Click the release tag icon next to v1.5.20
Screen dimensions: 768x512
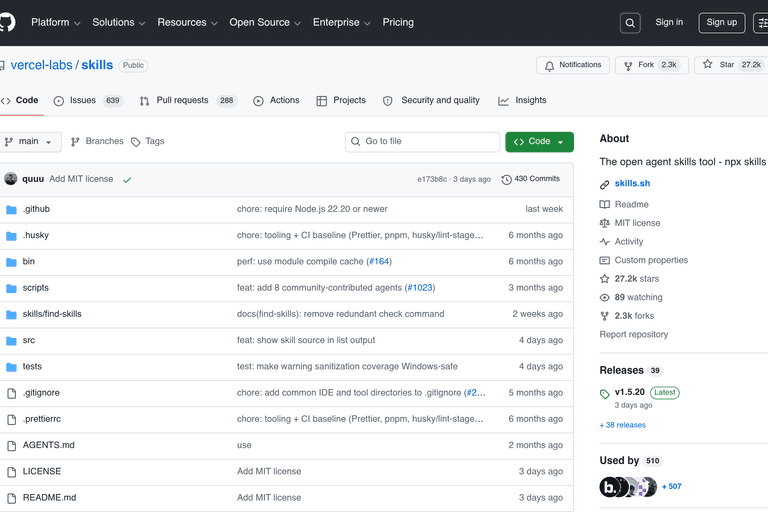(x=604, y=394)
